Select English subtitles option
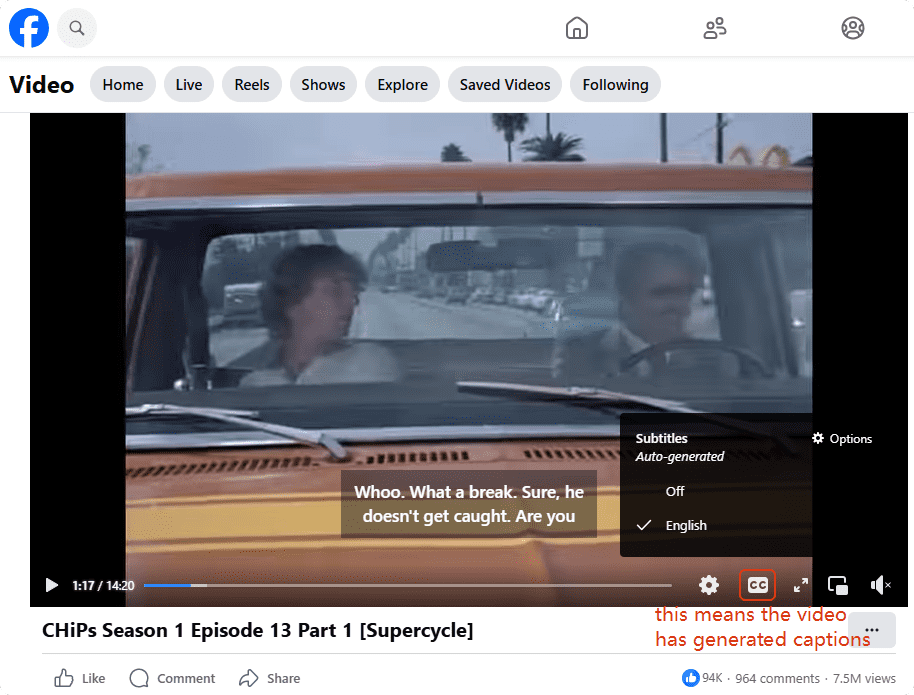The image size is (914, 695). click(x=686, y=525)
